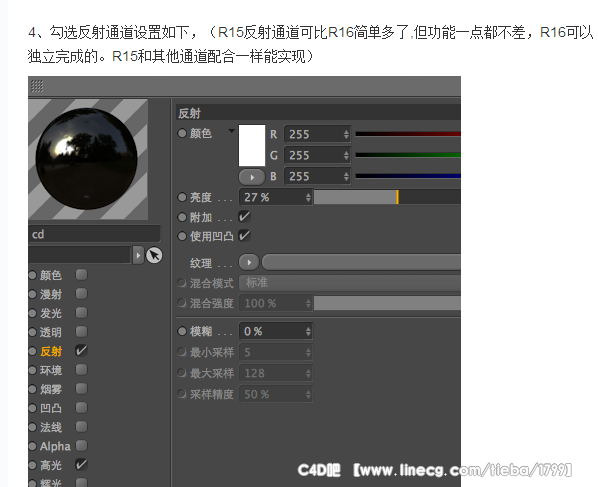Click the material name field cd

94,234
